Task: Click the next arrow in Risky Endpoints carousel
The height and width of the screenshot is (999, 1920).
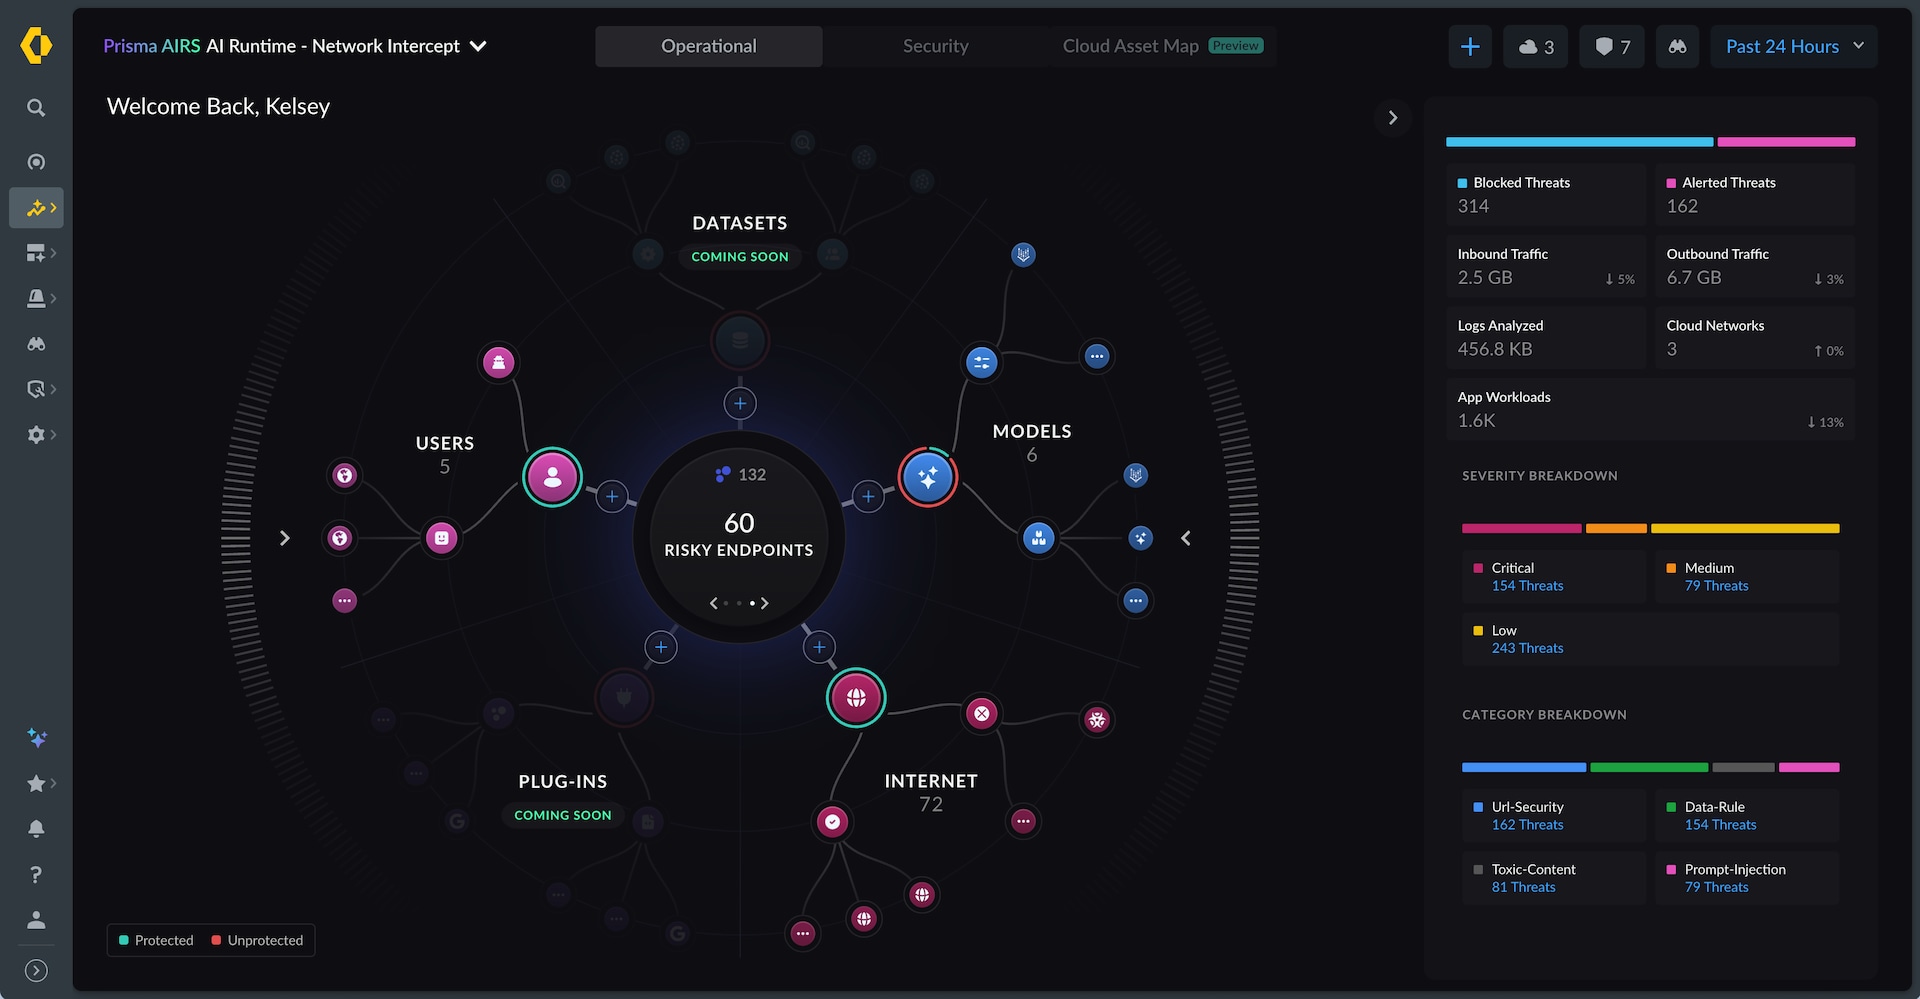Action: 765,602
